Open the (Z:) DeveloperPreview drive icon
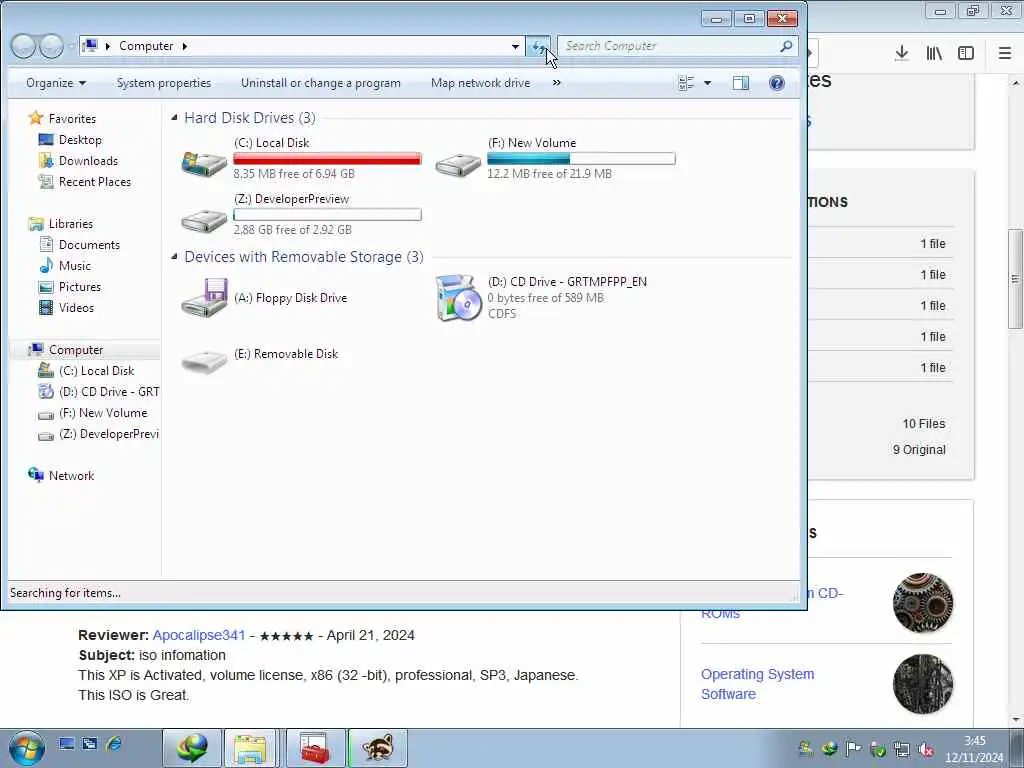The width and height of the screenshot is (1024, 768). (x=204, y=221)
